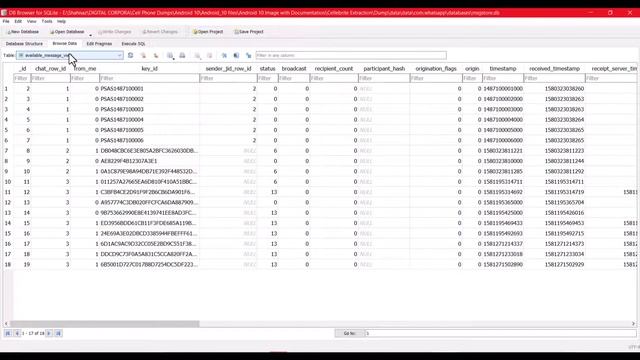Sort by the chat_row_id column header
640x360 pixels.
tap(51, 69)
